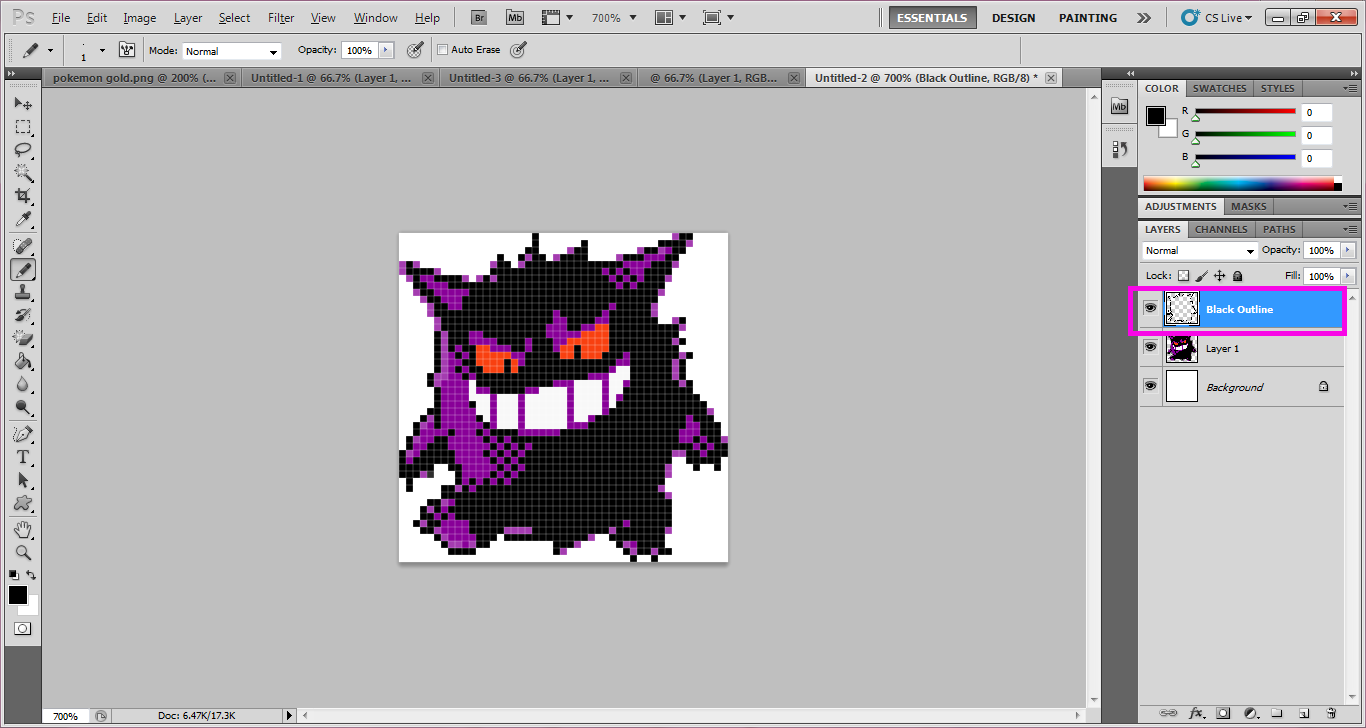Image resolution: width=1366 pixels, height=728 pixels.
Task: Select the Magic Wand tool
Action: pos(22,173)
